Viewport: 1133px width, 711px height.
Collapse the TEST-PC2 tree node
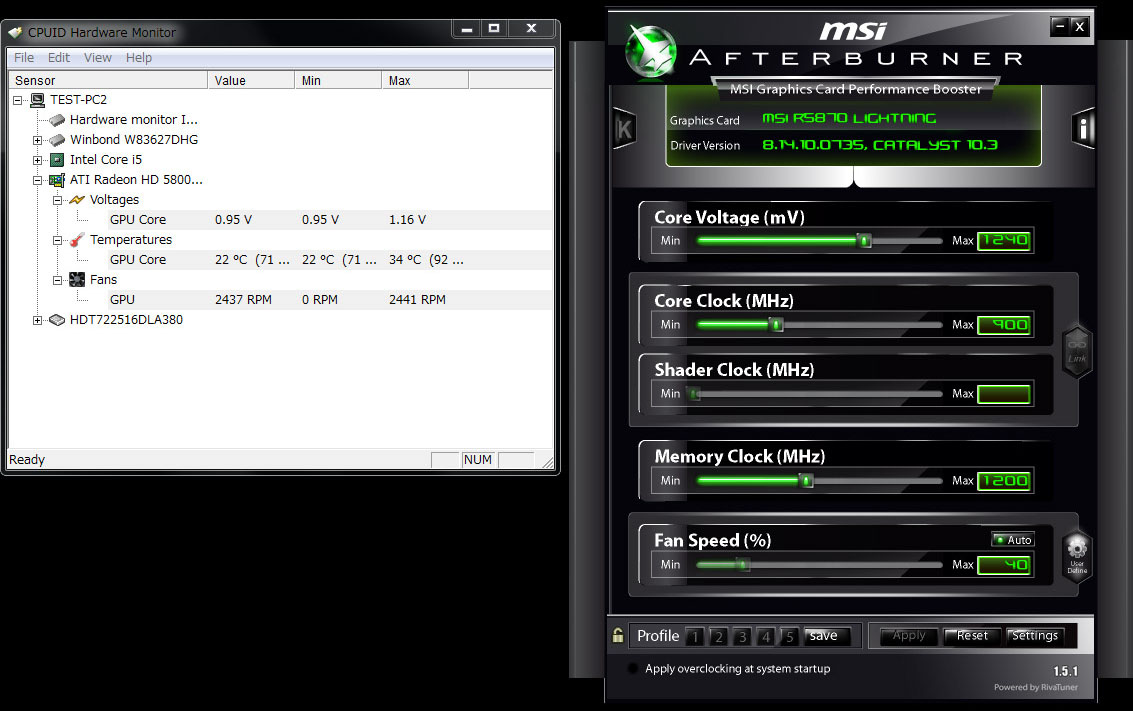coord(18,100)
